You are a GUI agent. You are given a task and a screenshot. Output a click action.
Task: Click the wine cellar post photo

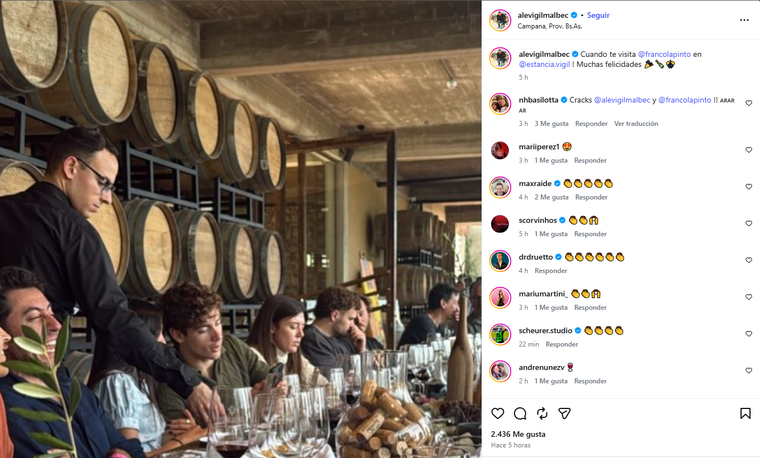click(240, 229)
